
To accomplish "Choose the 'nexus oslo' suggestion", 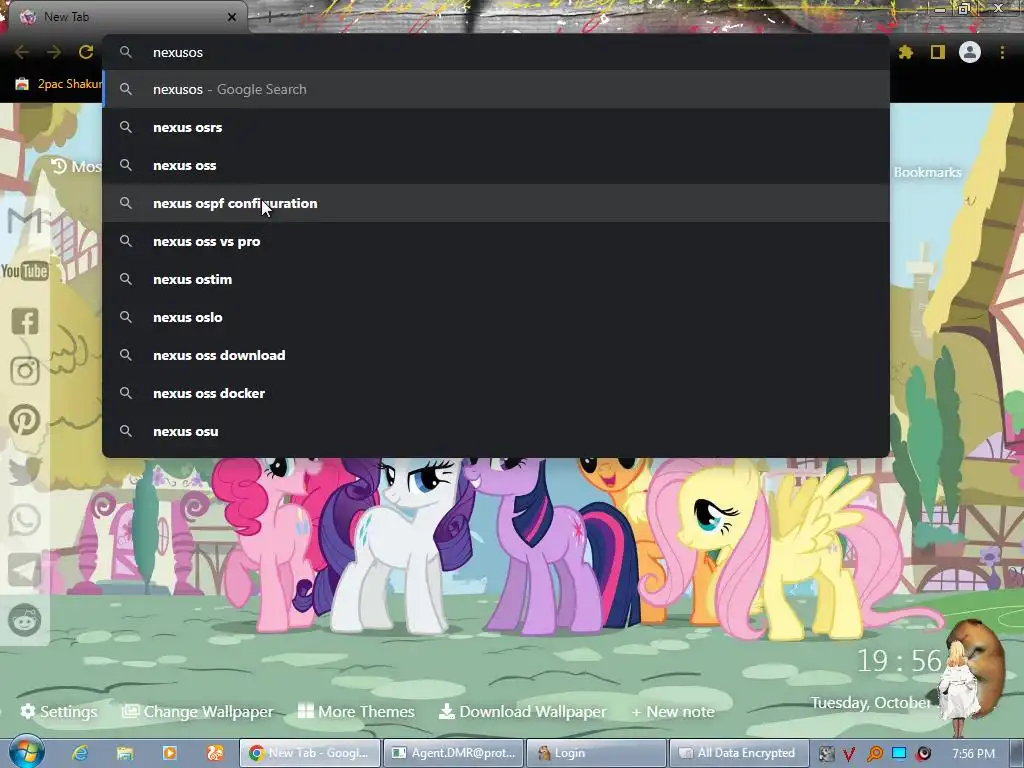I will tap(496, 317).
